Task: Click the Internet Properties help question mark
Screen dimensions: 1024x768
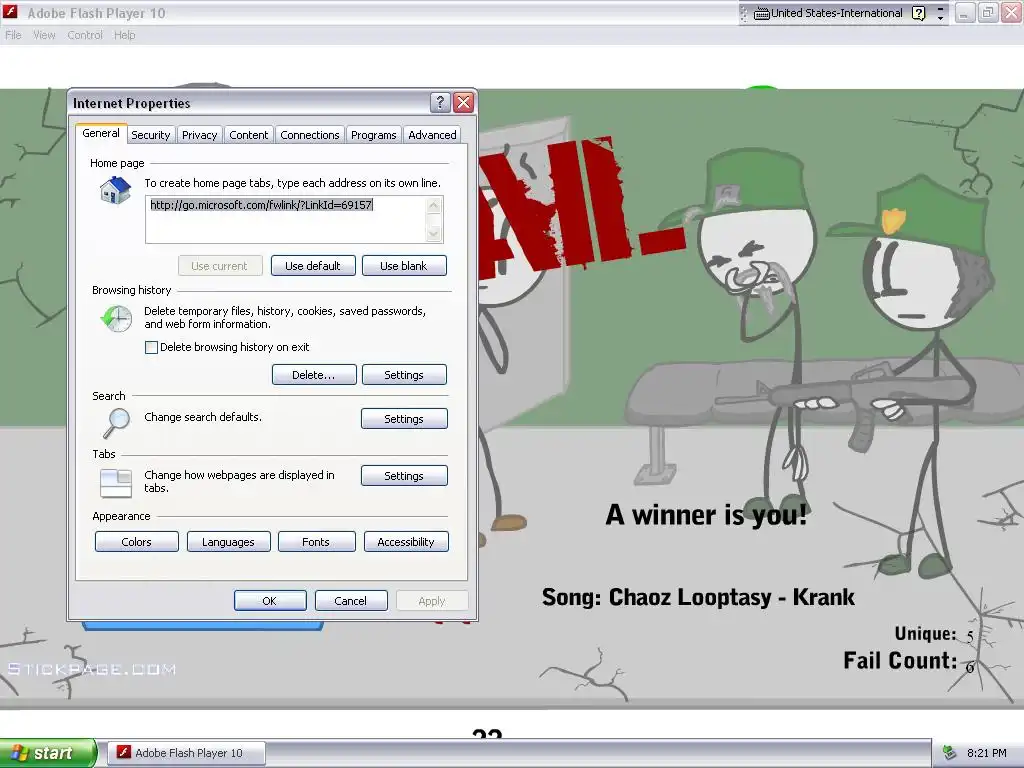Action: 440,103
